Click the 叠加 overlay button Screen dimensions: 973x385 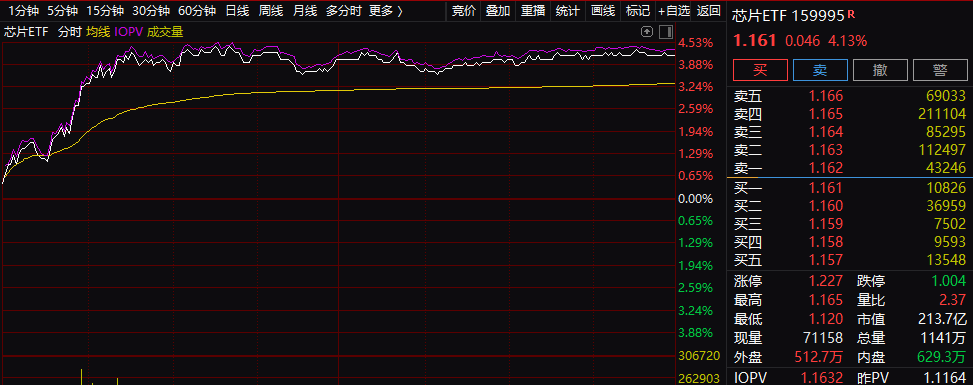[498, 11]
